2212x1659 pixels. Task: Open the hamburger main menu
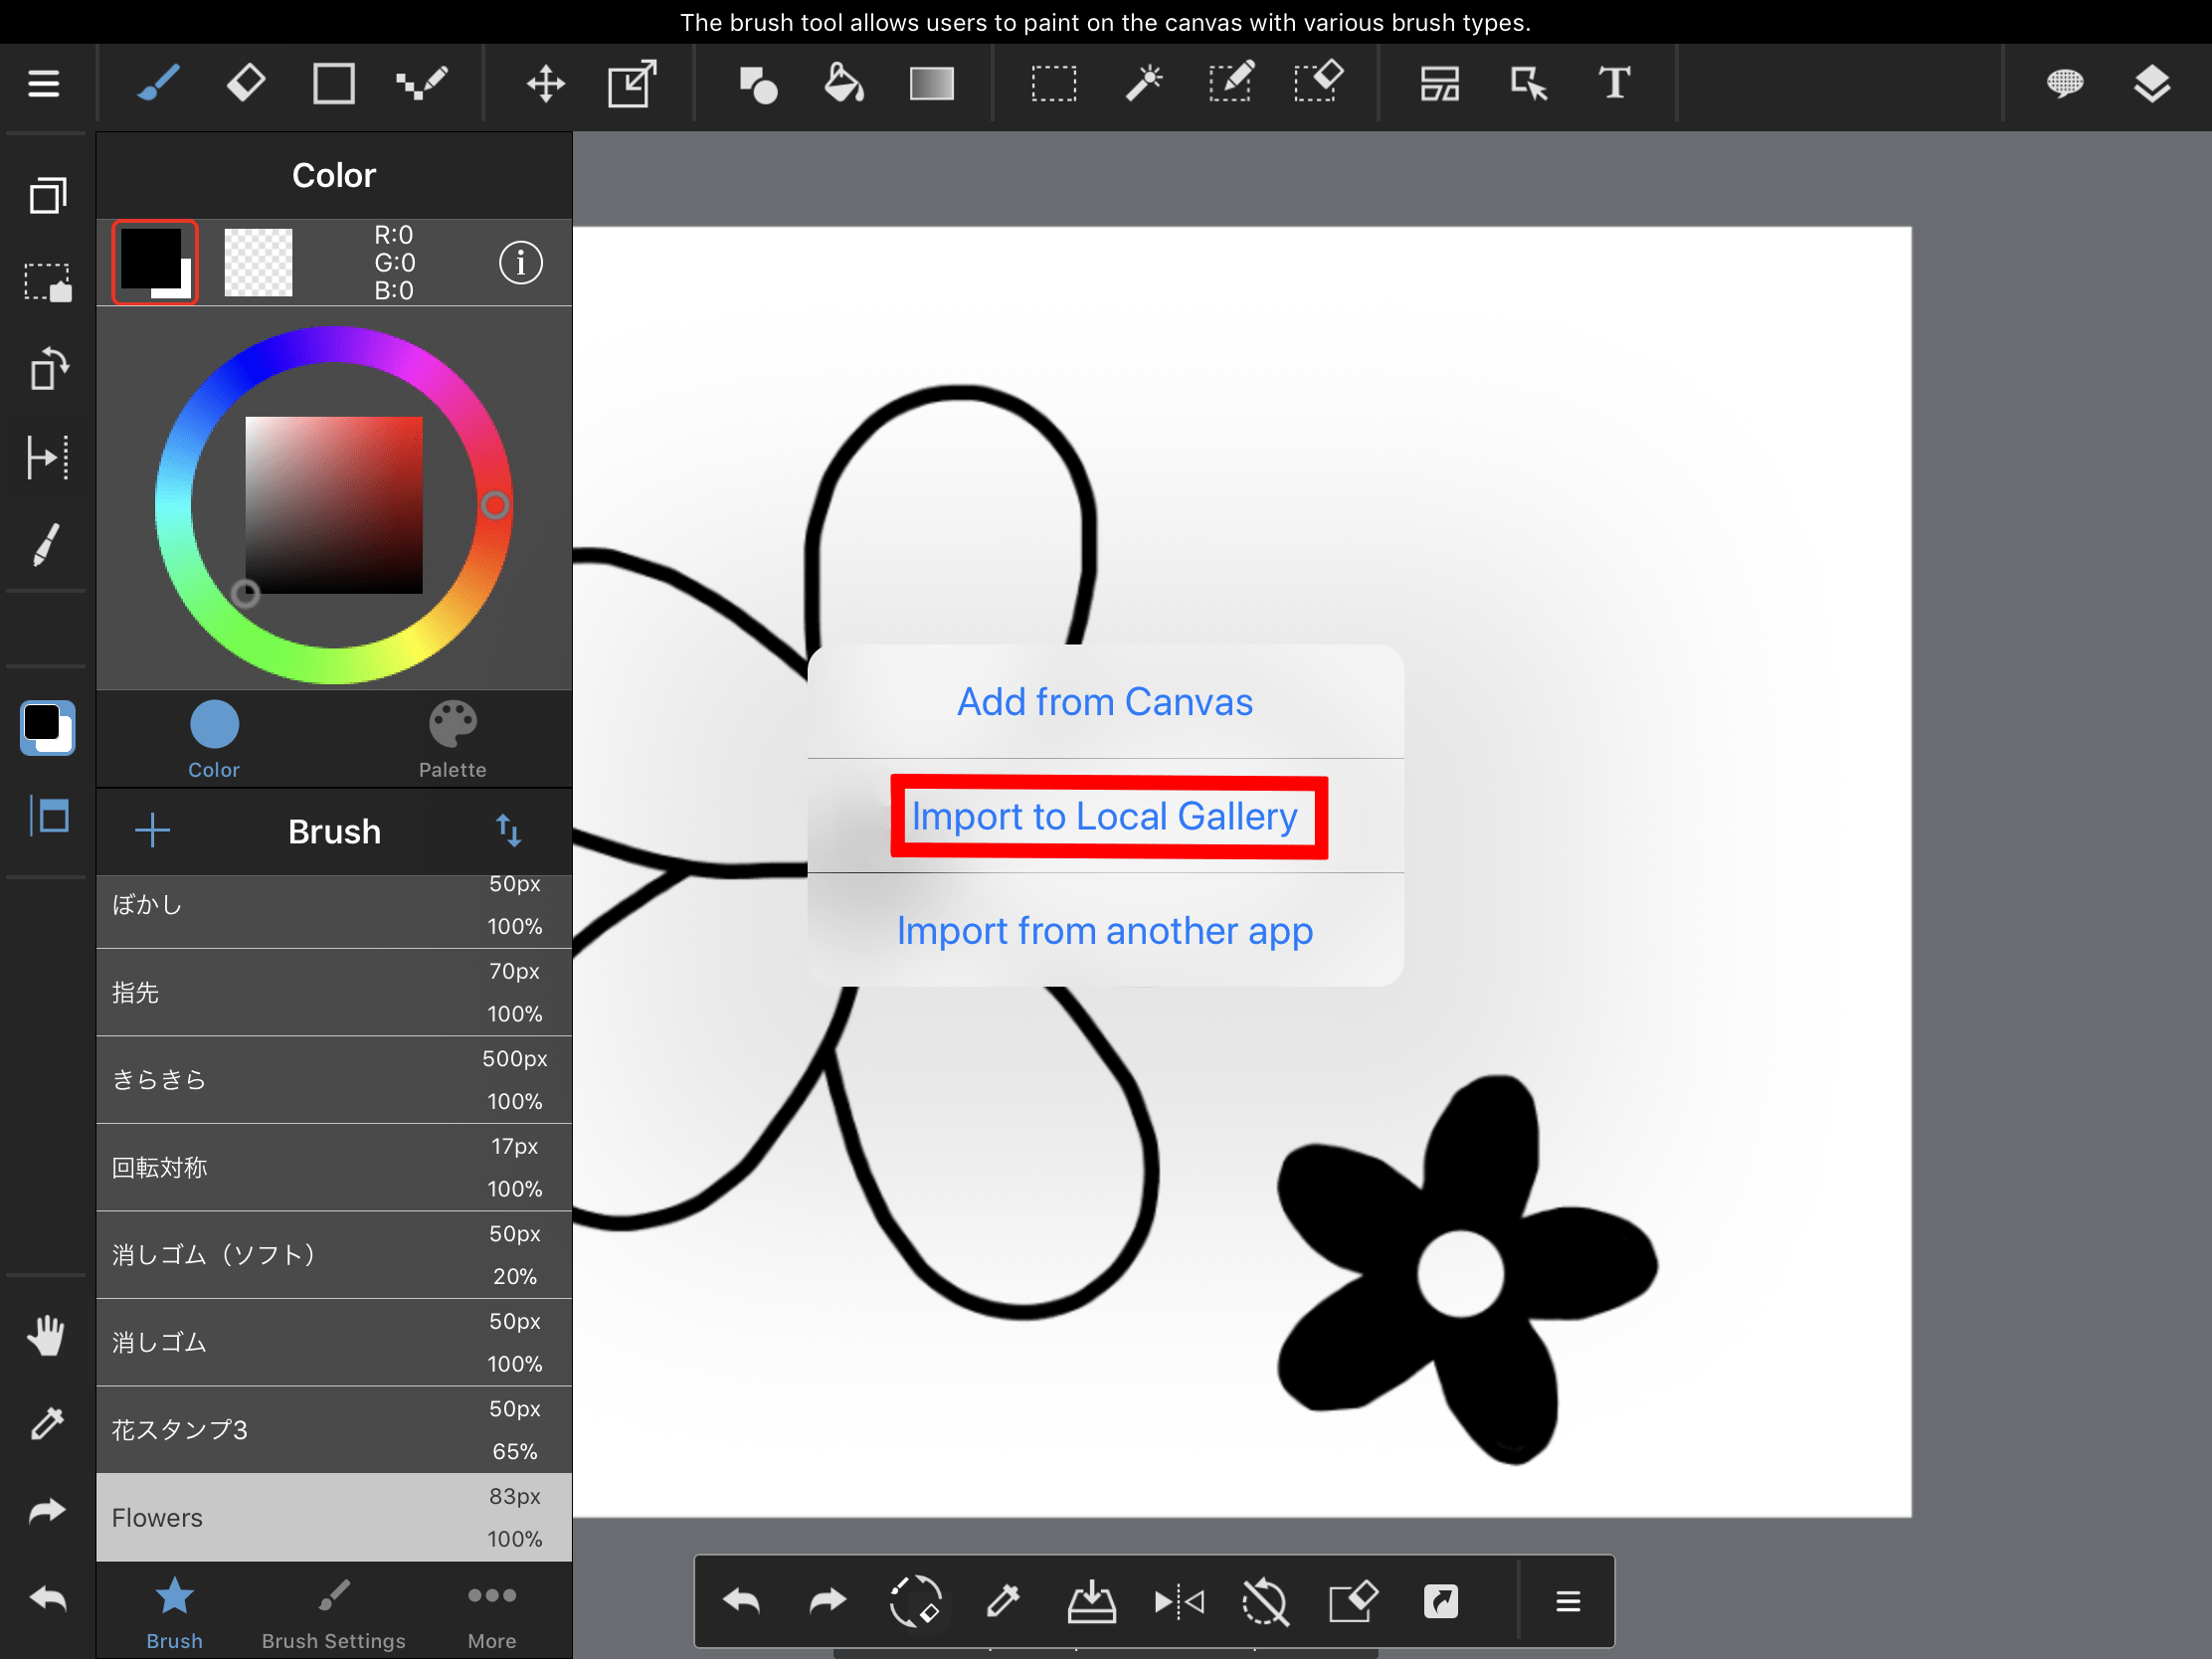tap(44, 84)
